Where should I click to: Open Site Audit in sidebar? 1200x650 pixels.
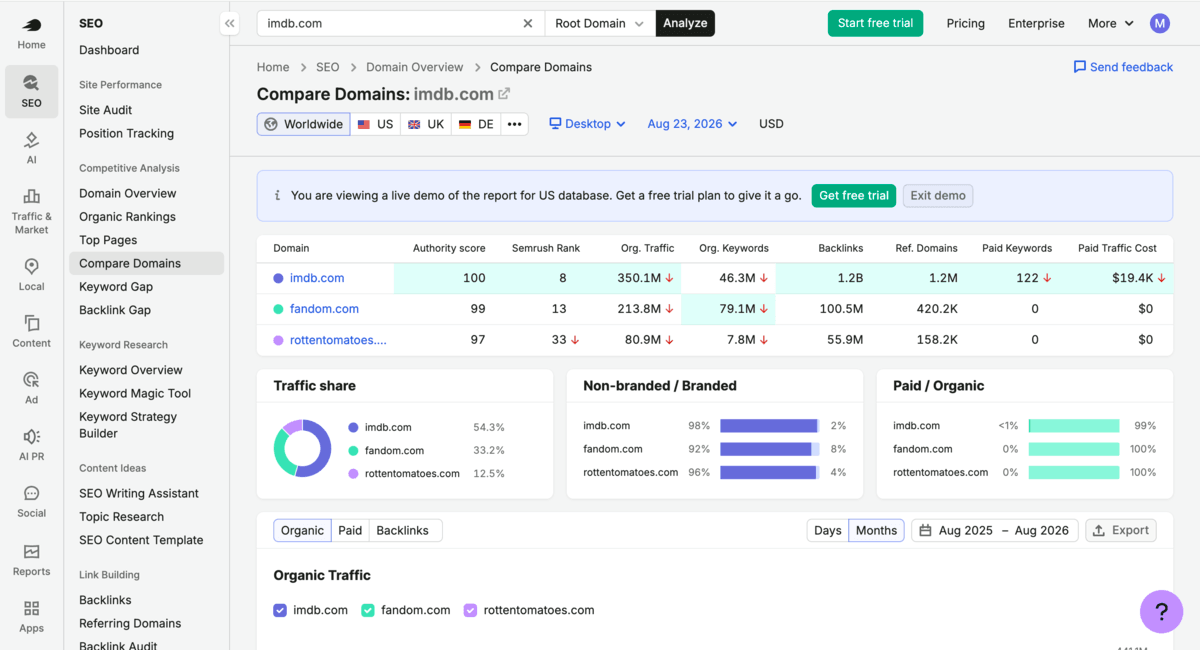click(x=106, y=110)
